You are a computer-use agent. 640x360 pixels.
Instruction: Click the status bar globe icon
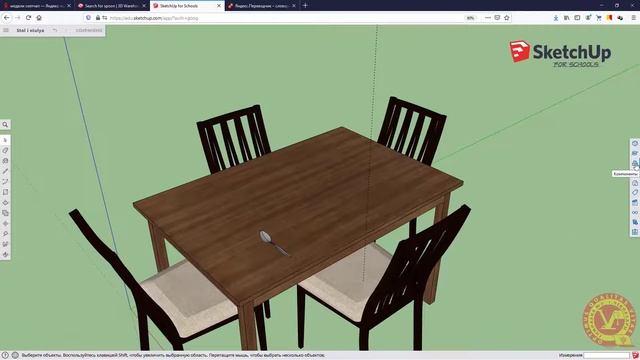point(15,356)
